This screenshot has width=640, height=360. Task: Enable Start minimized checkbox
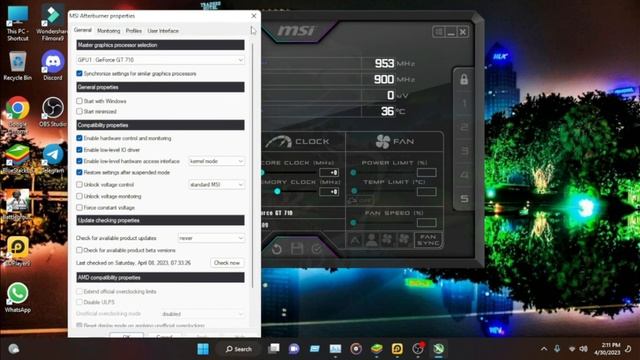[79, 111]
